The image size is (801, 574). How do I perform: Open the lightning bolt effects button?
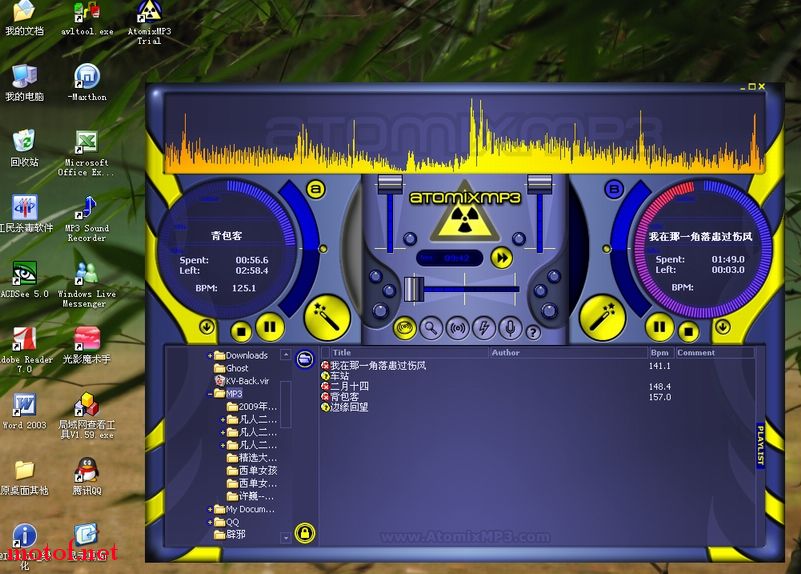pos(484,328)
